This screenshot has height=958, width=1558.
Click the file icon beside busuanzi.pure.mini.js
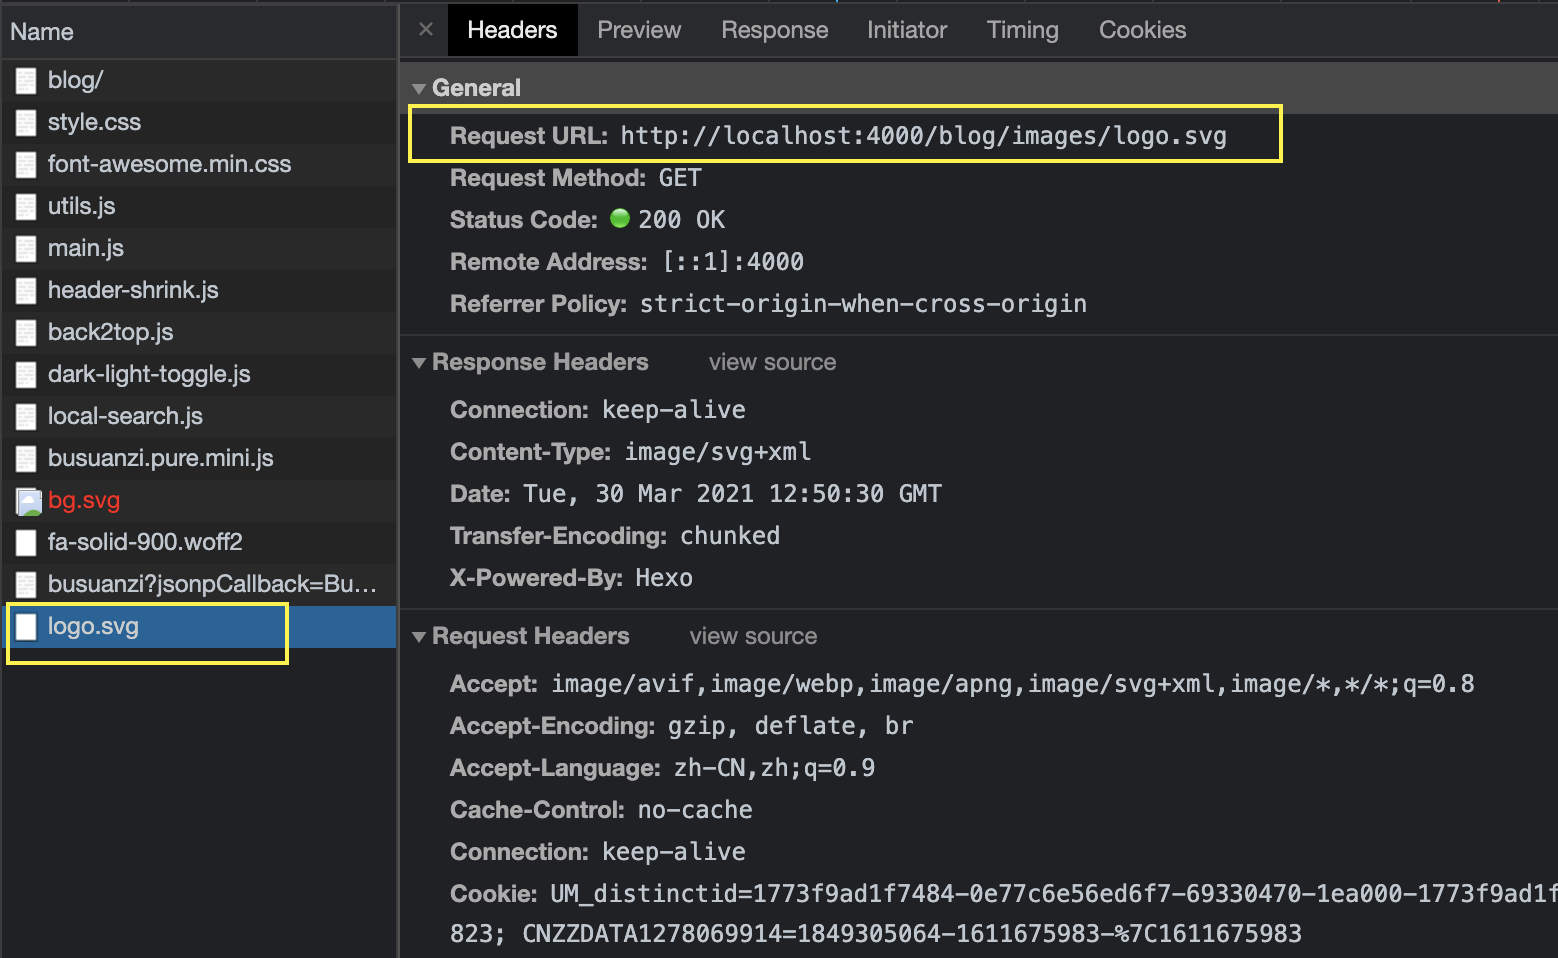[25, 458]
